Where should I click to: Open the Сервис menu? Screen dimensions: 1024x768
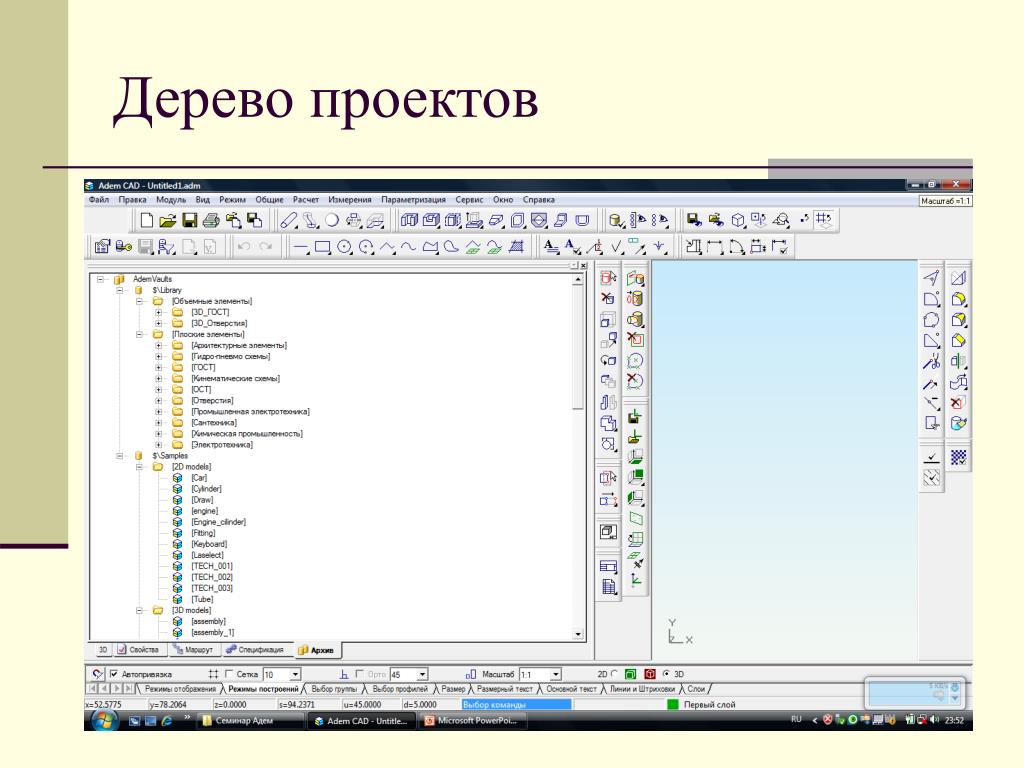470,200
